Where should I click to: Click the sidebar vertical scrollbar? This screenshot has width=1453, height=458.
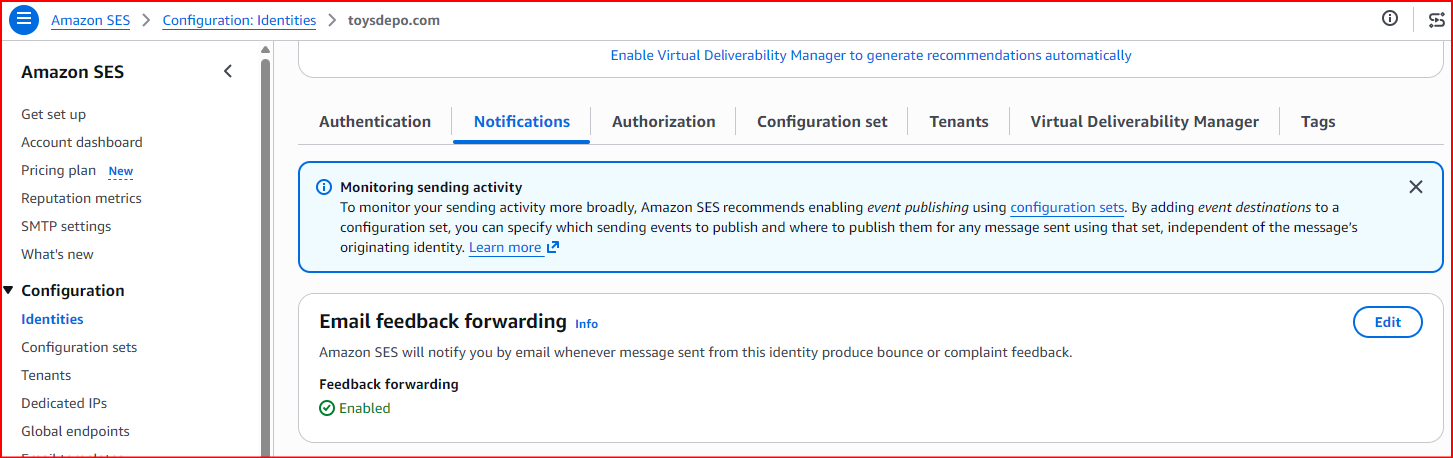(x=265, y=257)
